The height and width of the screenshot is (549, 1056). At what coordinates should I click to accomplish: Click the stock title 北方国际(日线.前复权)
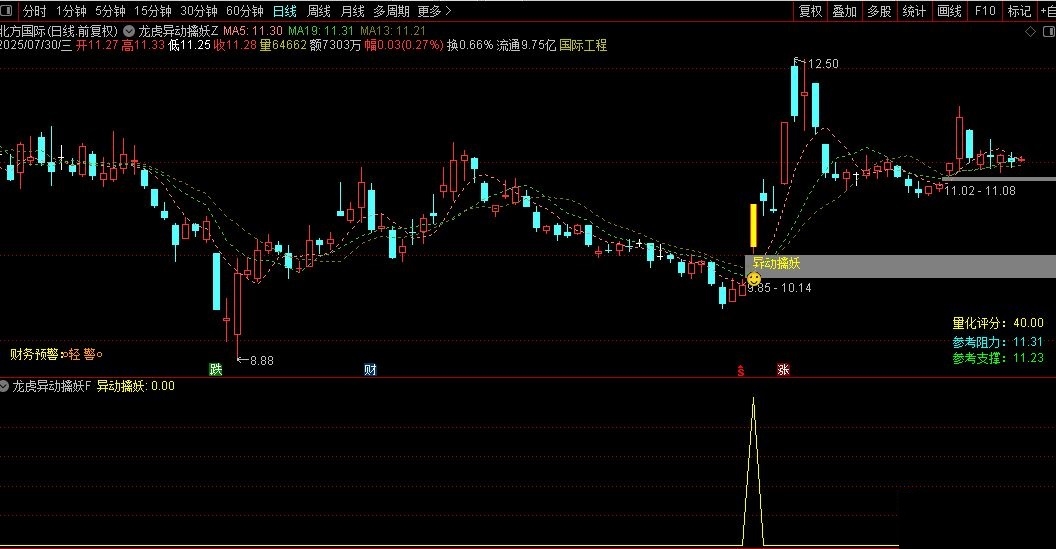(59, 31)
